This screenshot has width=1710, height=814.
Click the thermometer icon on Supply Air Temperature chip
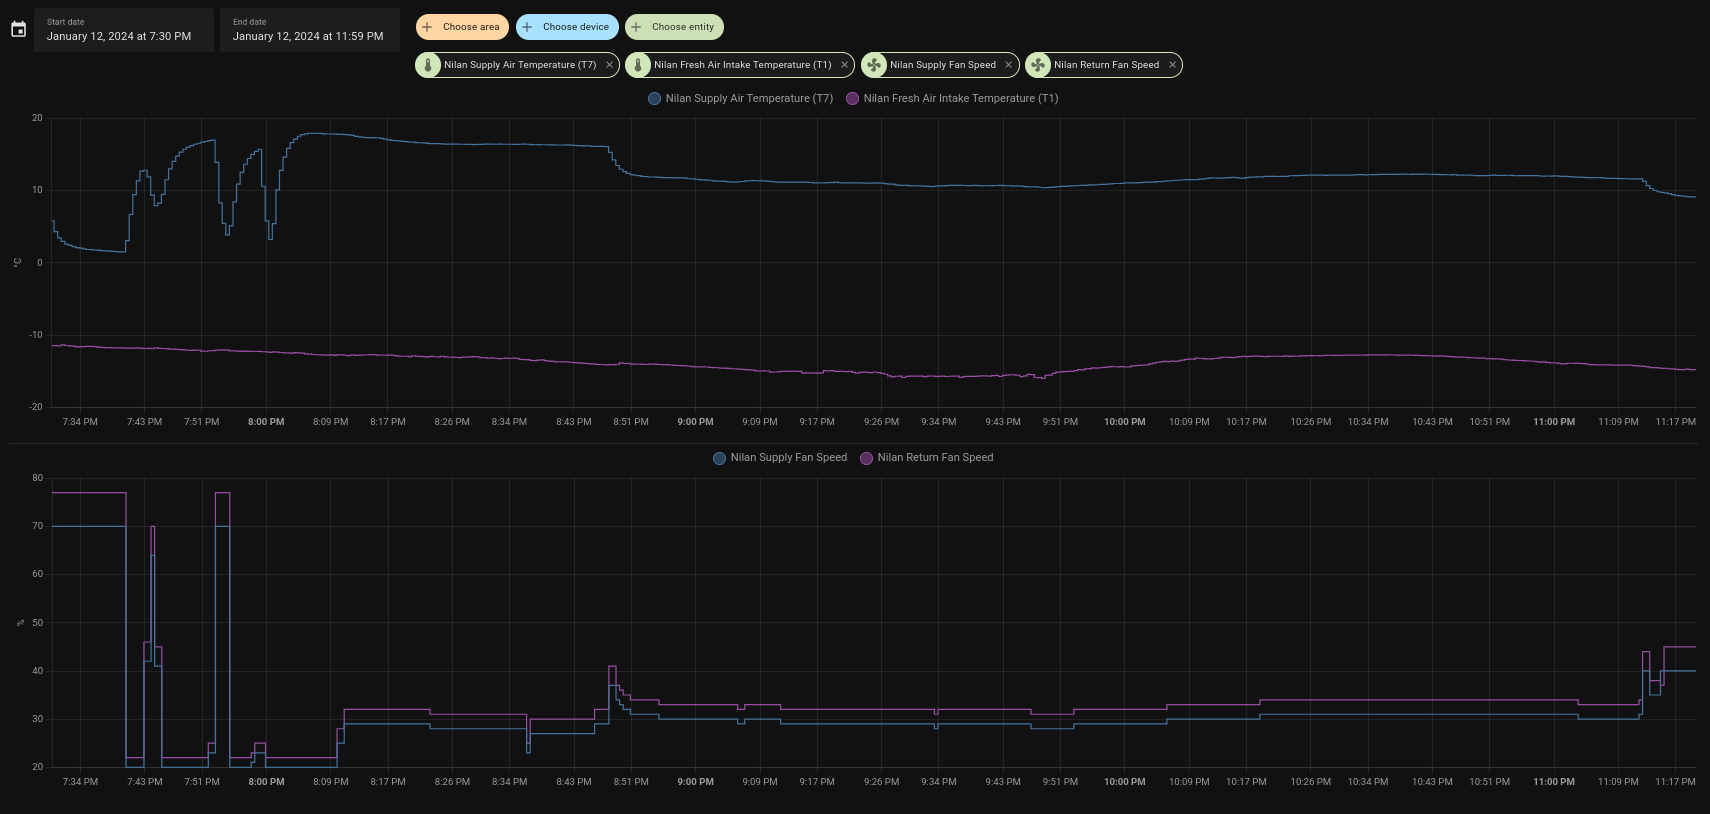pyautogui.click(x=428, y=65)
